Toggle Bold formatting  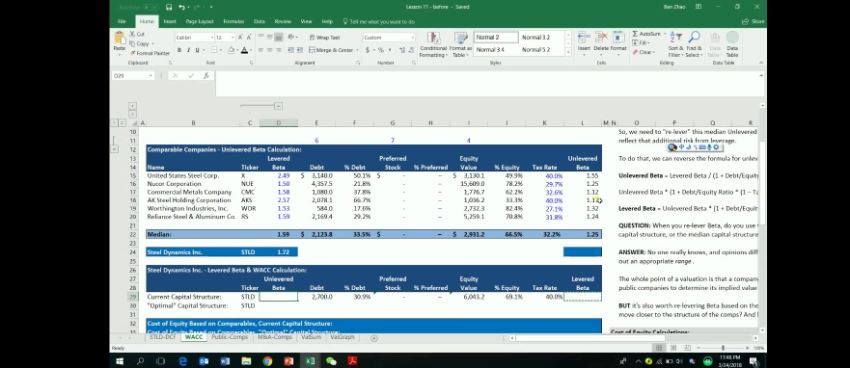[x=180, y=50]
